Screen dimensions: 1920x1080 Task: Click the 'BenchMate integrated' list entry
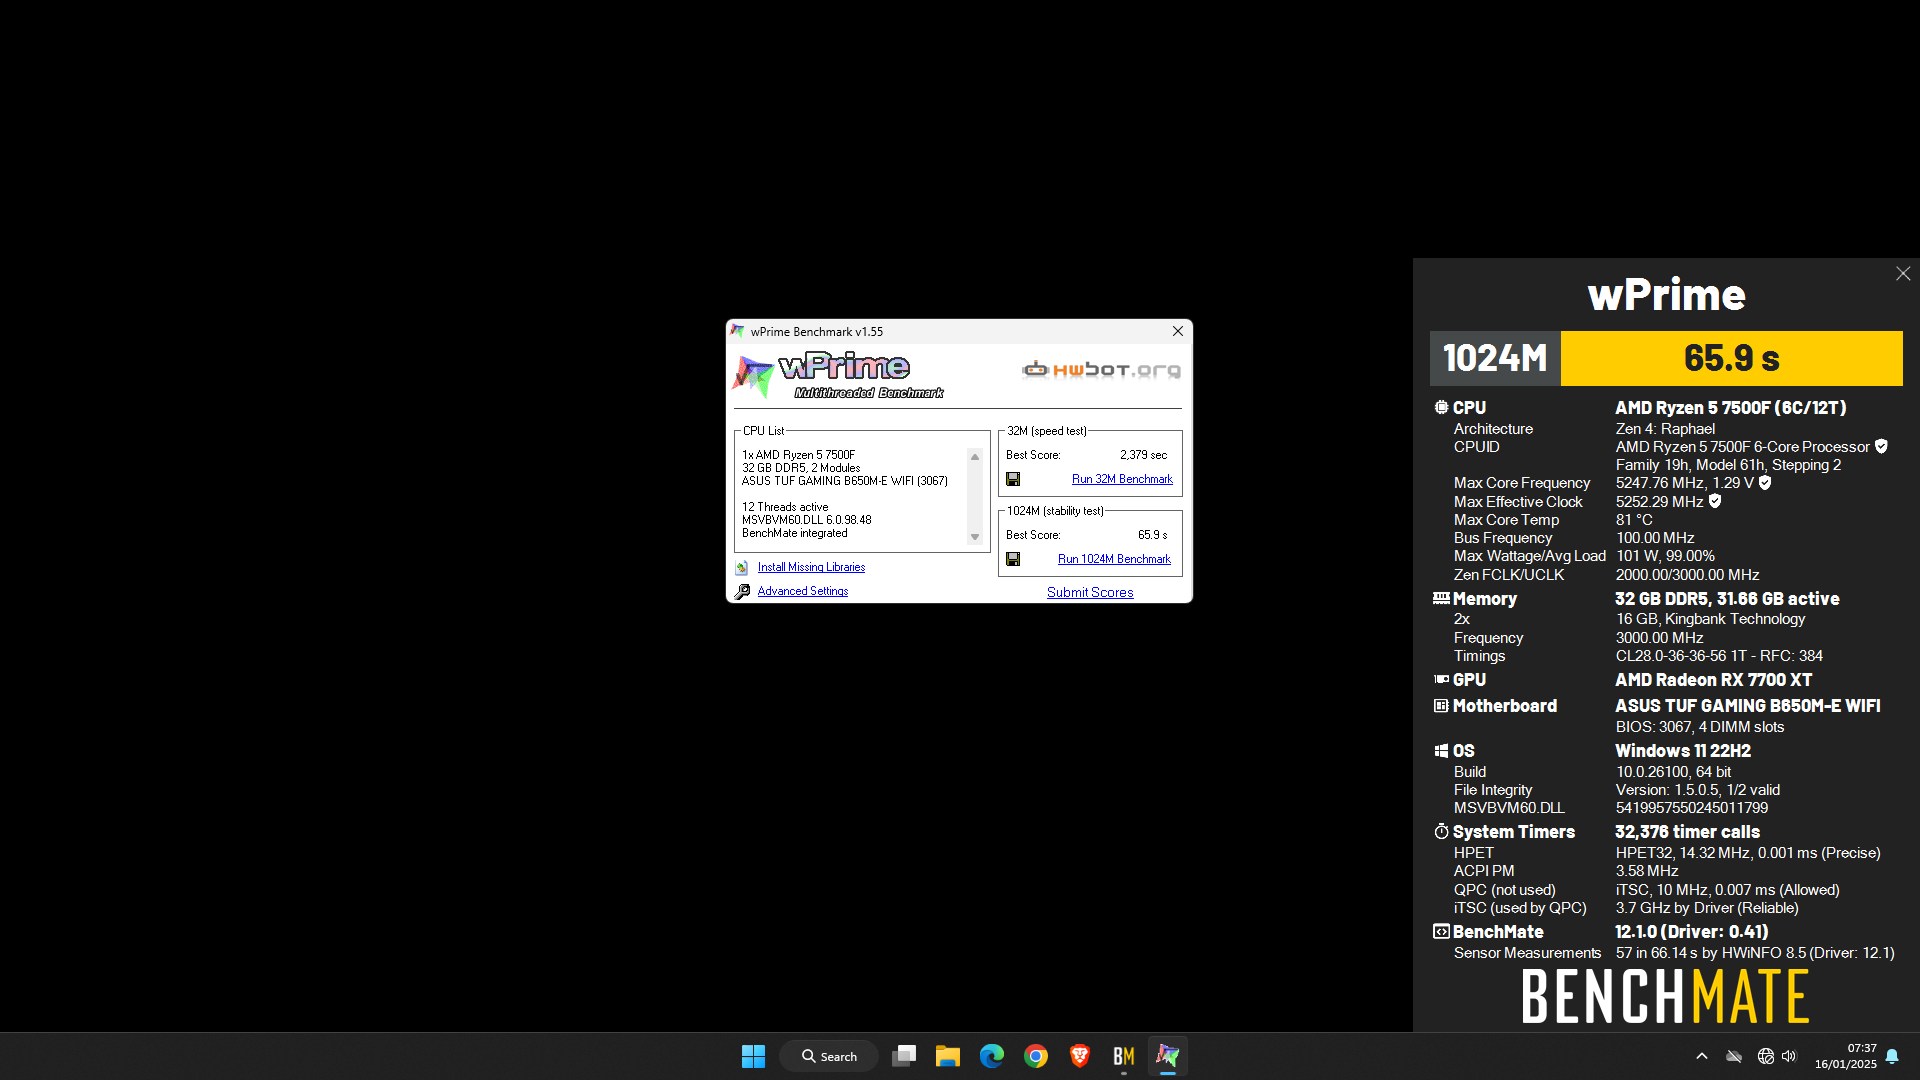click(795, 533)
